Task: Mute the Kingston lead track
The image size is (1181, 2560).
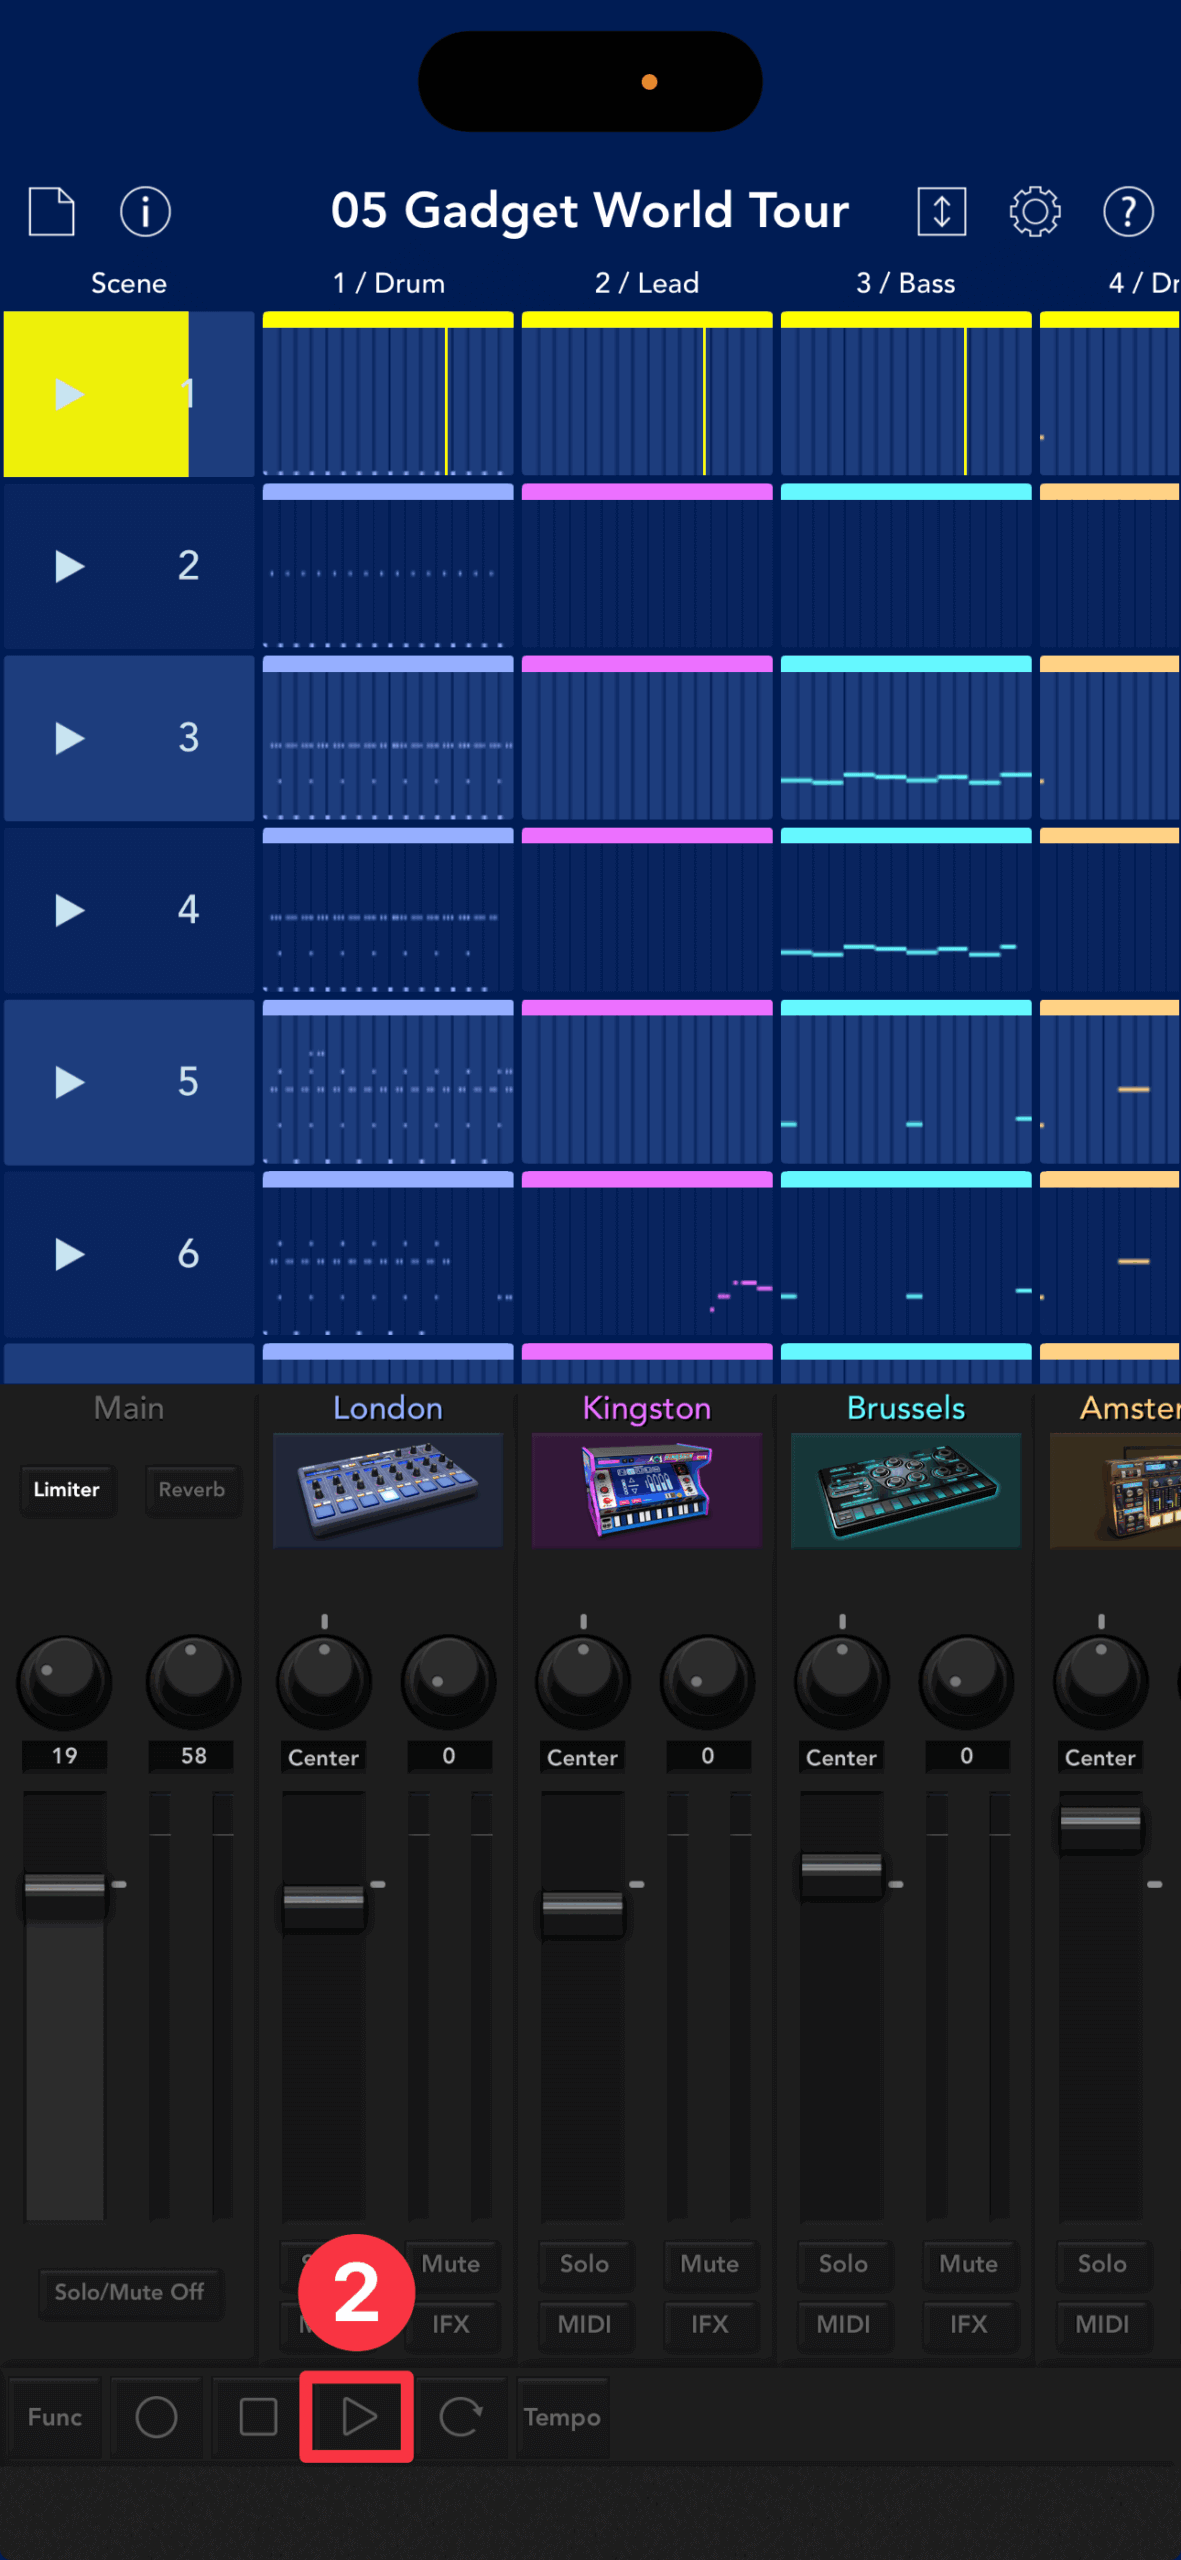Action: [709, 2263]
